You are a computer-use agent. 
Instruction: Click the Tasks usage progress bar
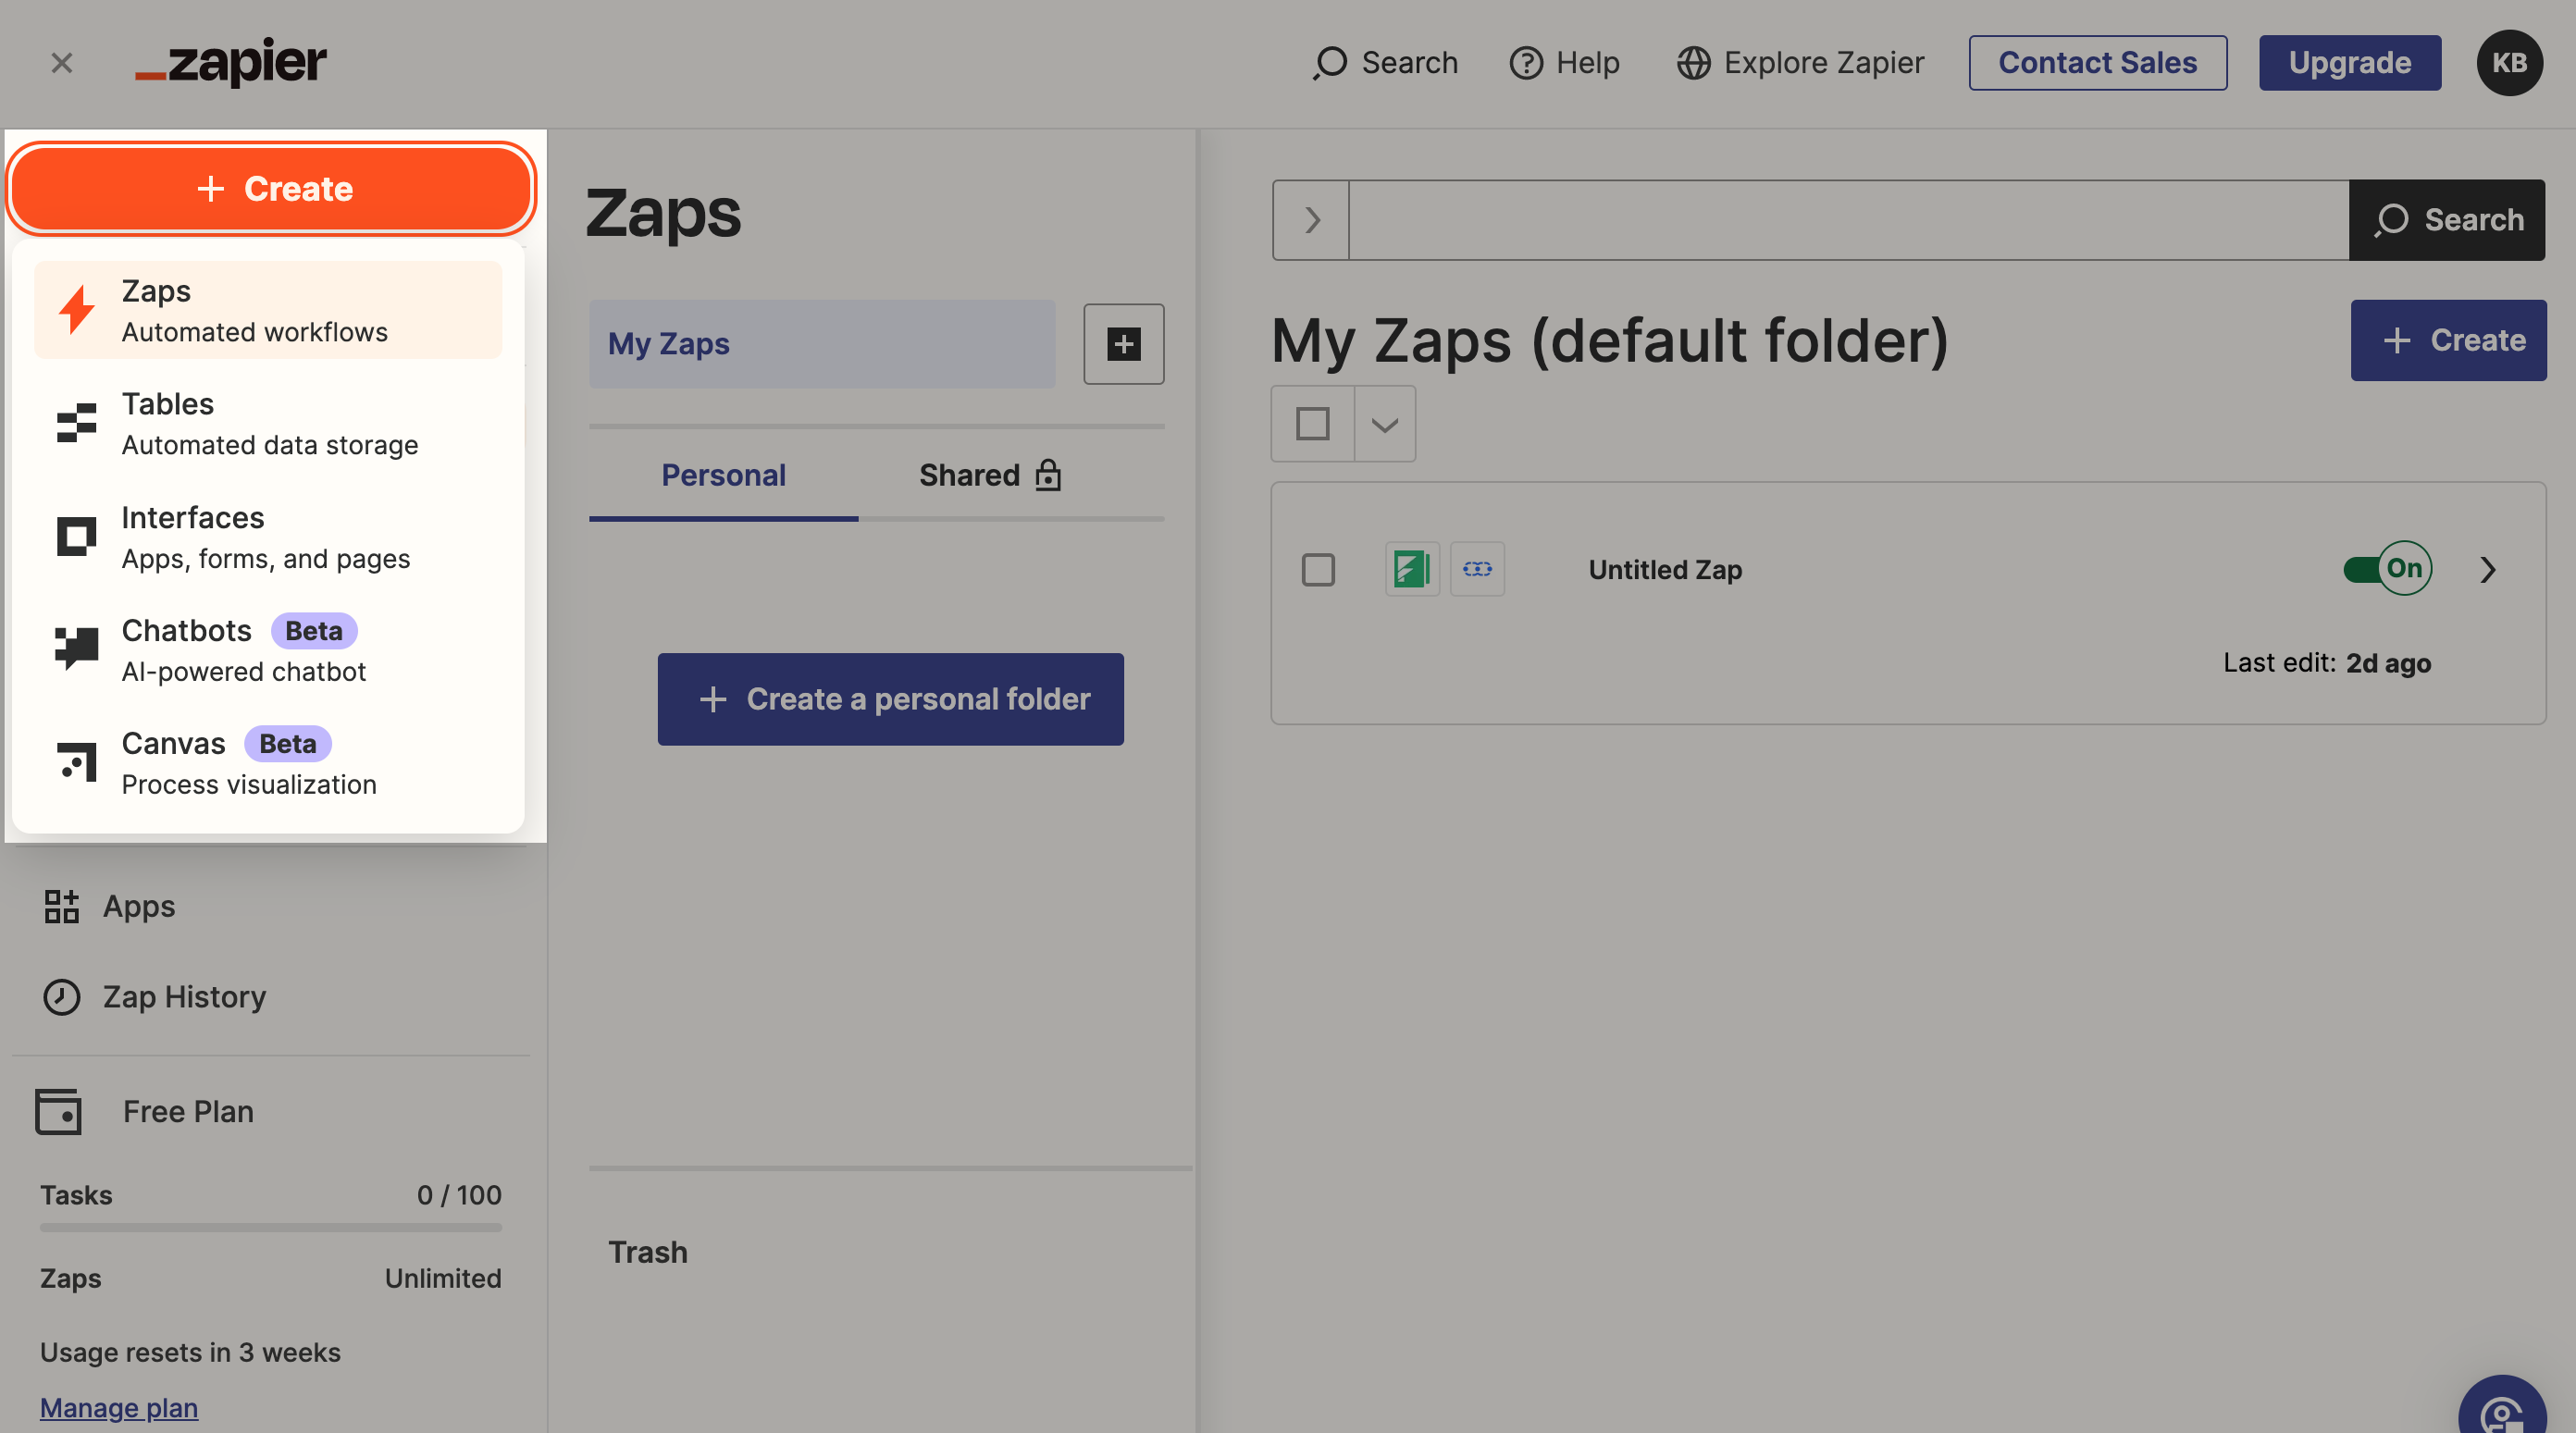[270, 1227]
